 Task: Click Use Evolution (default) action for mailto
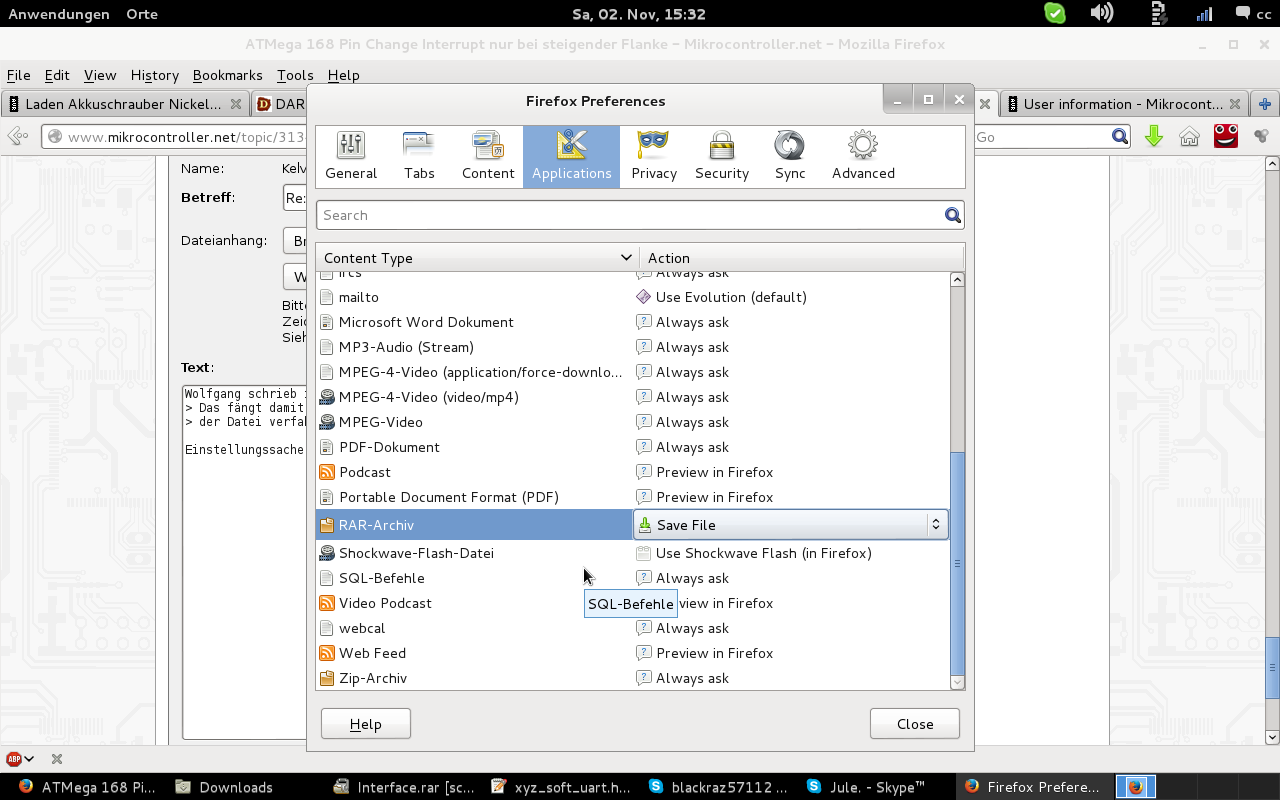pyautogui.click(x=731, y=297)
